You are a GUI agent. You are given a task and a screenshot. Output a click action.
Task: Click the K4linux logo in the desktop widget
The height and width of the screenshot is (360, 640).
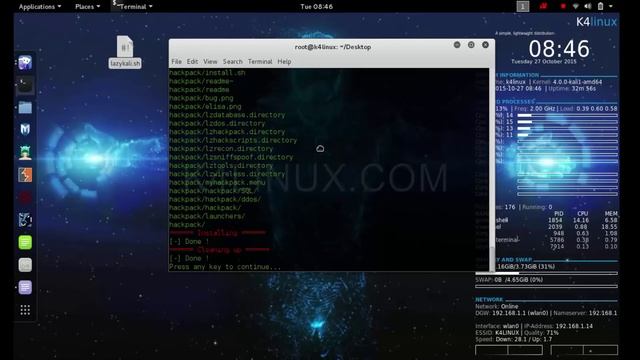point(596,22)
